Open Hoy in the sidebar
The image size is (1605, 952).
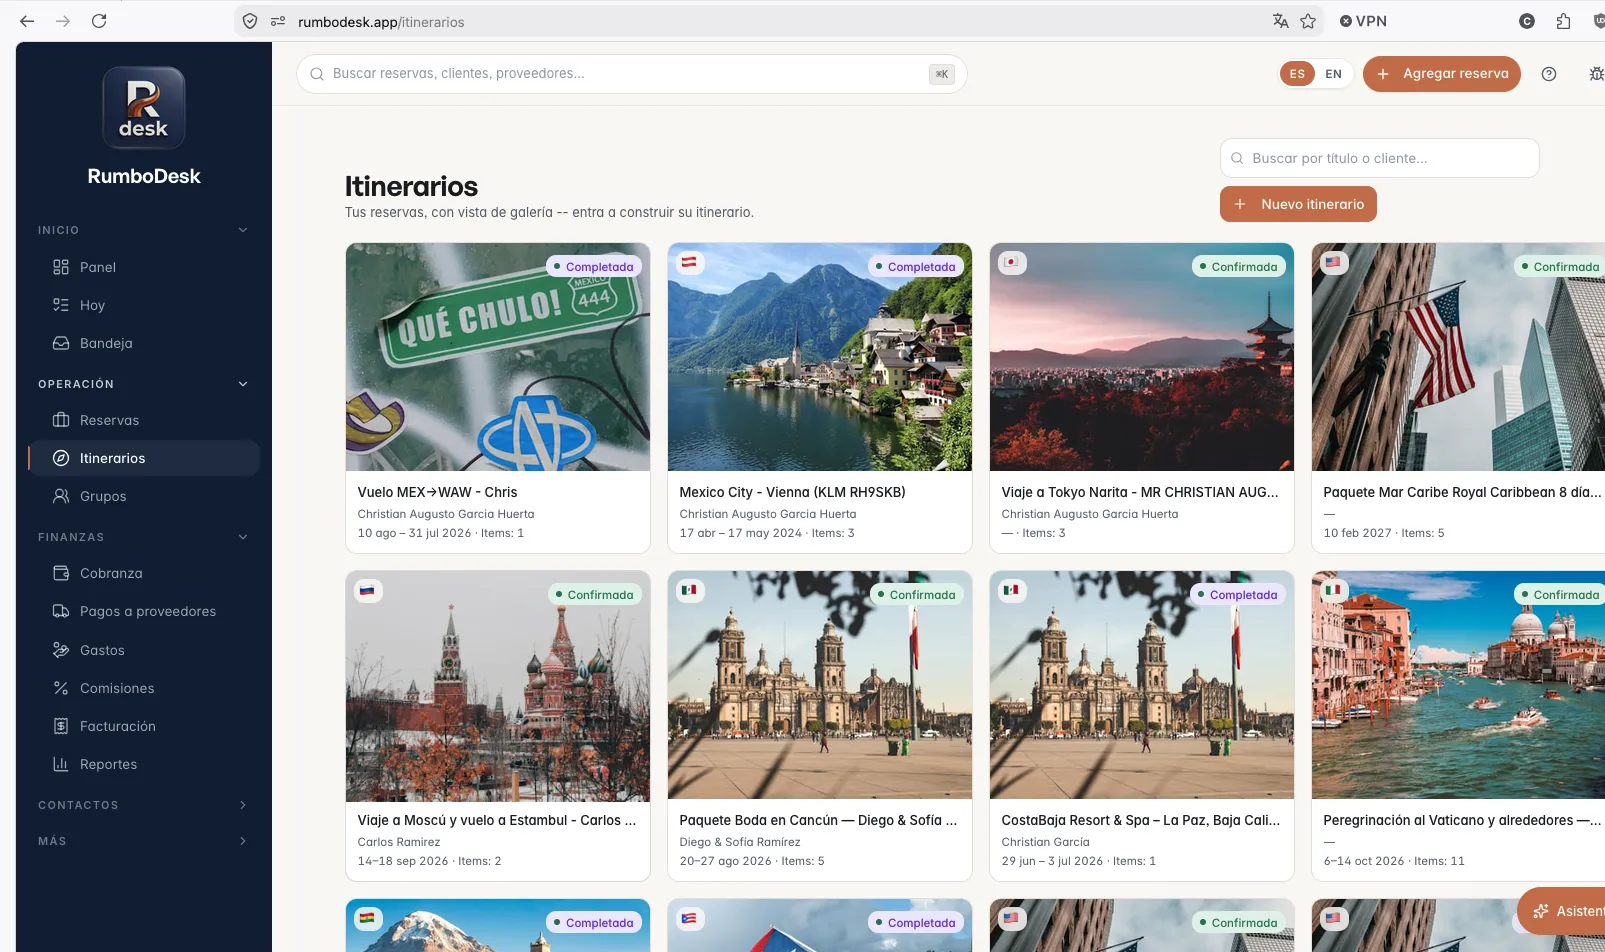pos(92,305)
